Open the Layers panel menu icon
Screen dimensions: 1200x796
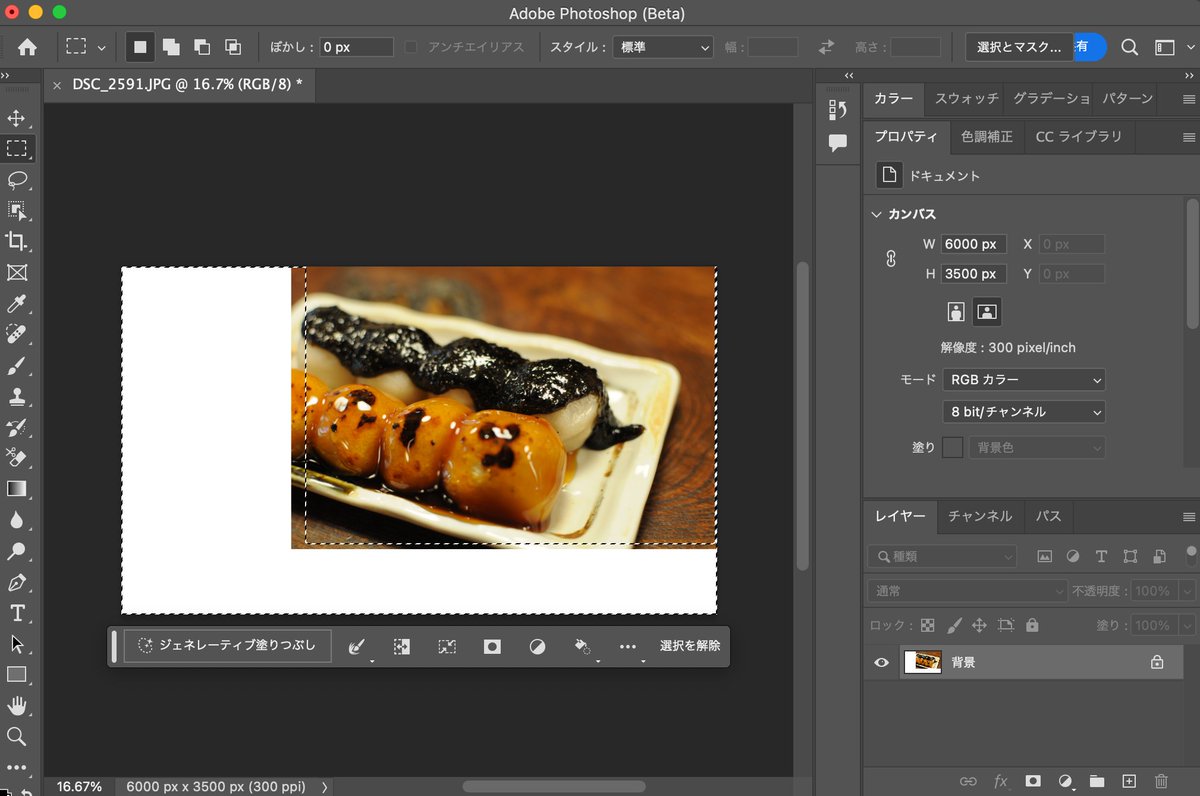1189,517
